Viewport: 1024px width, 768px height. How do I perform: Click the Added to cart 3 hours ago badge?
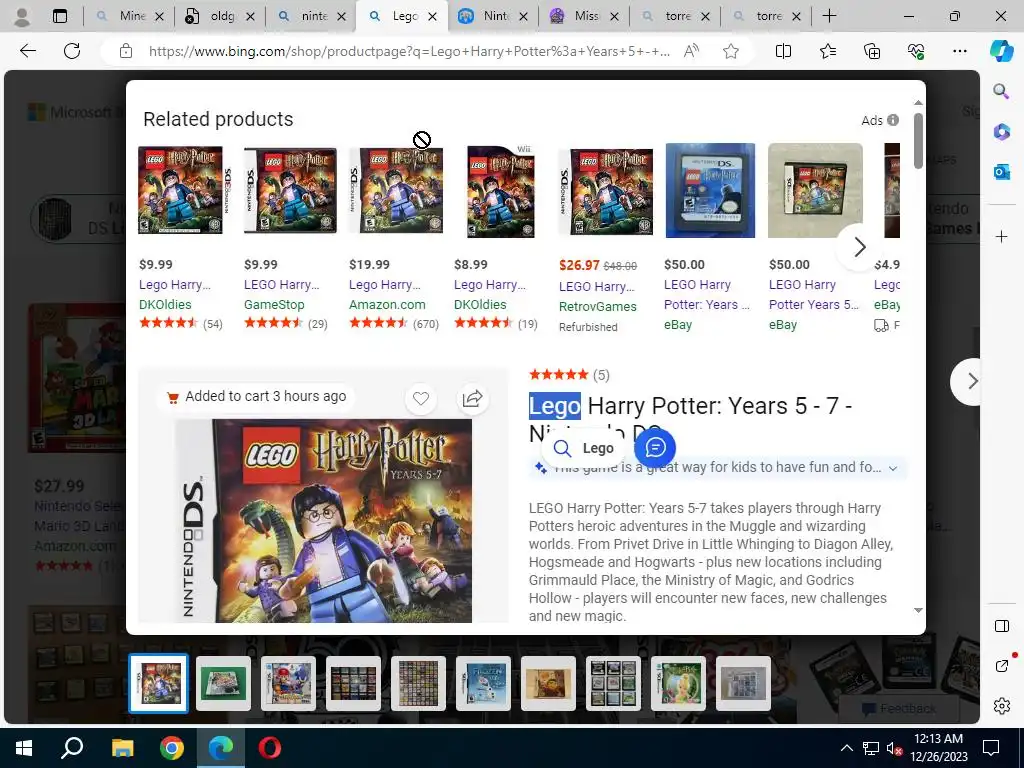pyautogui.click(x=256, y=396)
